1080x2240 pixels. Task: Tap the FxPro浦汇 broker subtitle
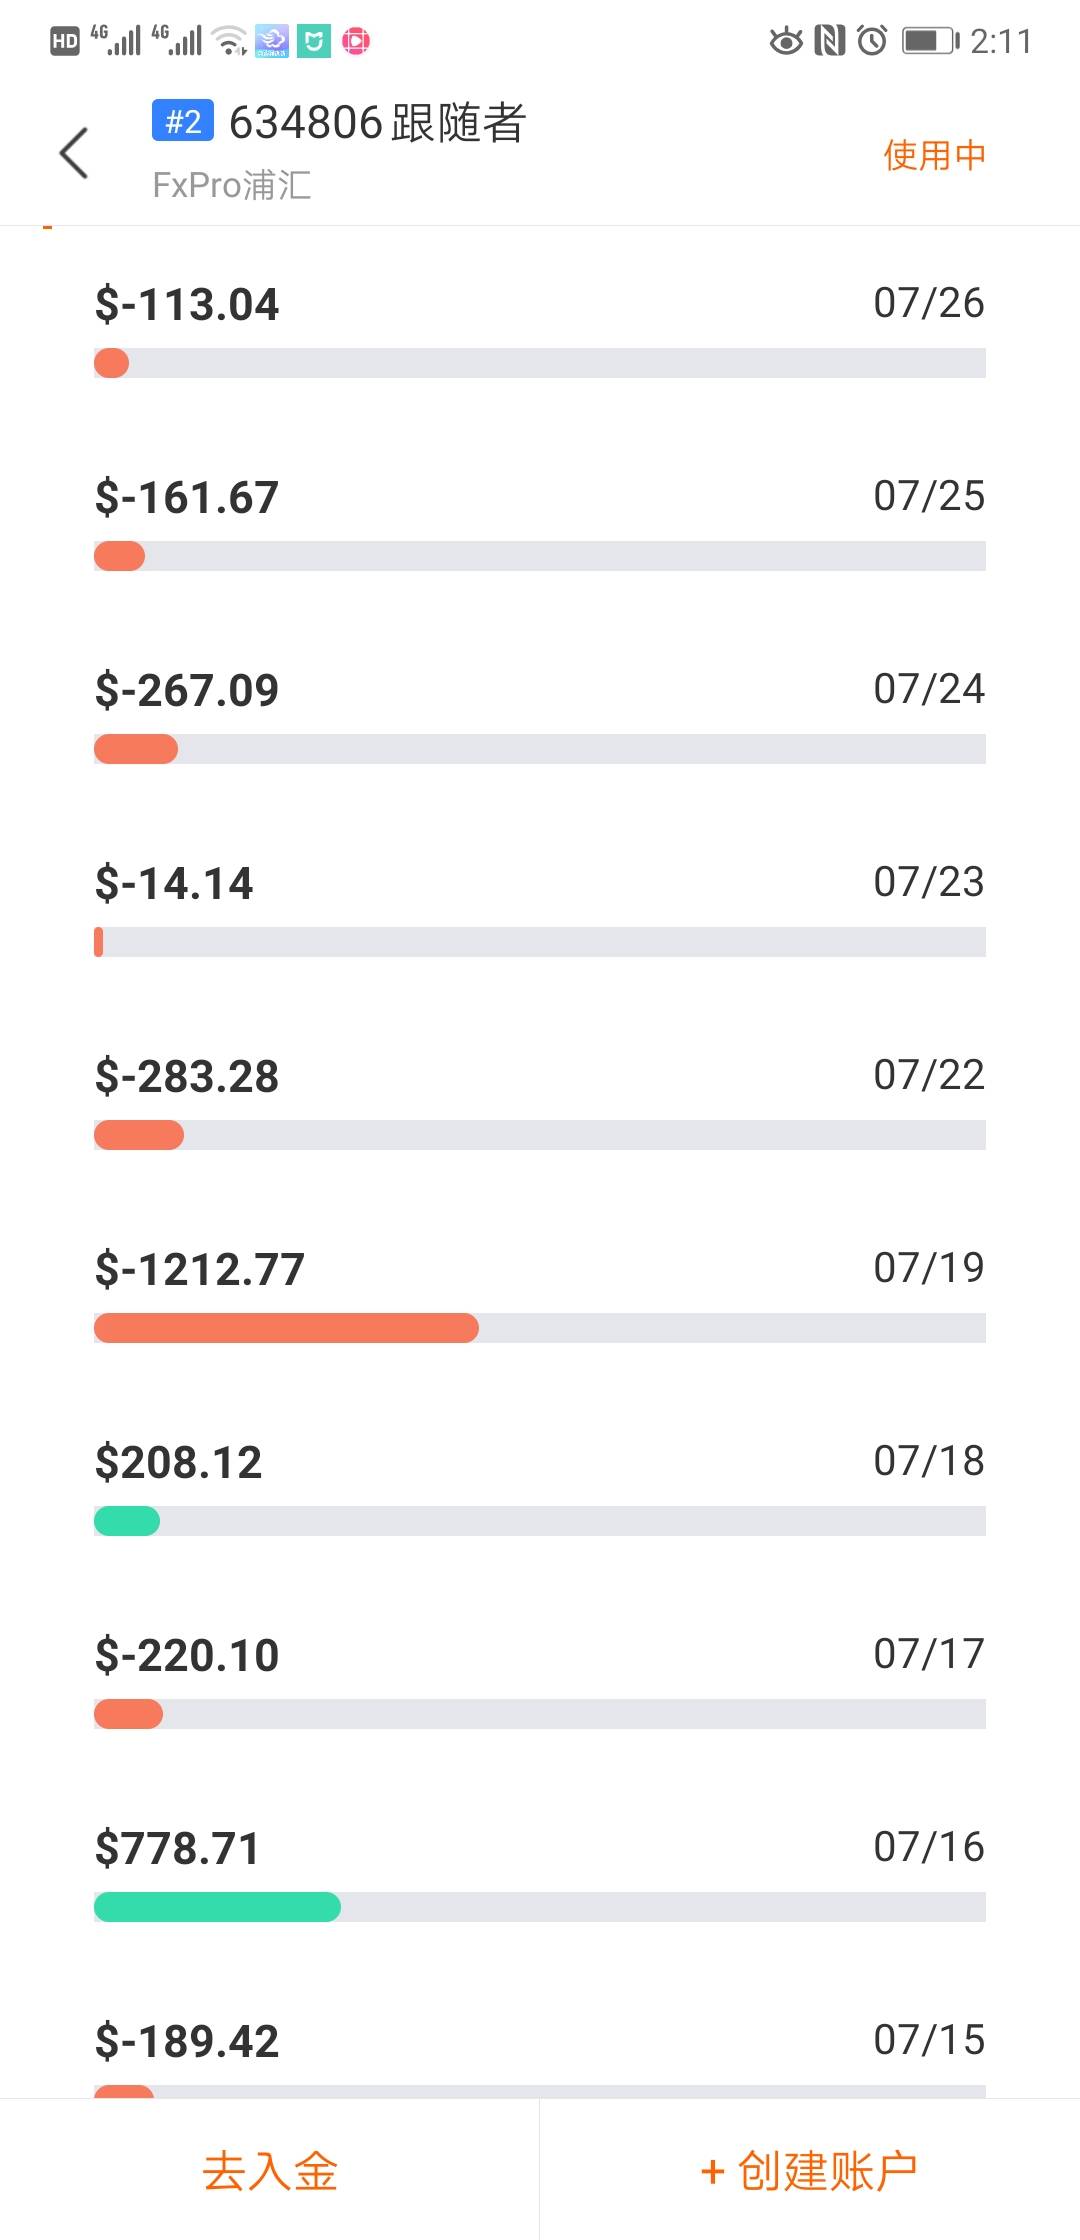pyautogui.click(x=231, y=185)
